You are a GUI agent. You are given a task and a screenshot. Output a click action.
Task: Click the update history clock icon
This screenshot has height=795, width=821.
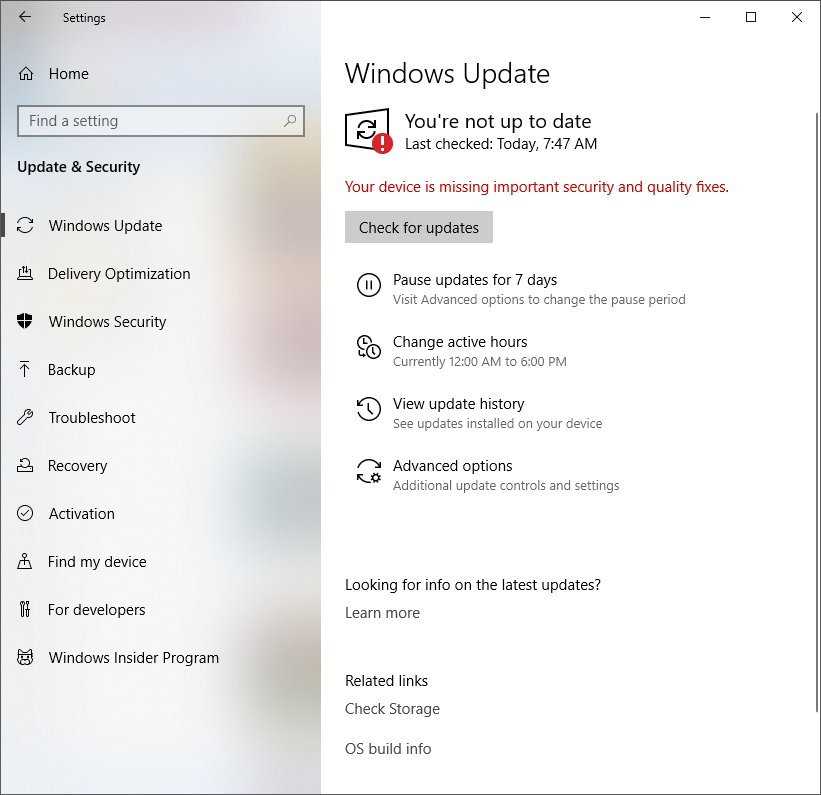click(x=369, y=409)
